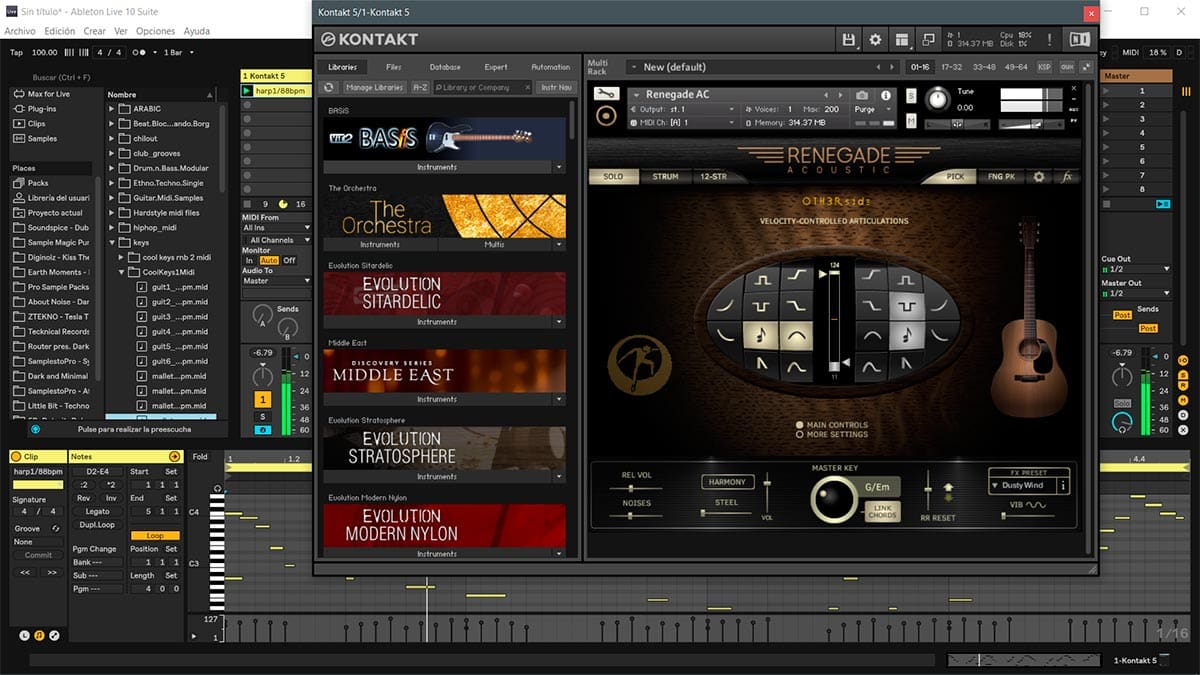This screenshot has width=1200, height=675.
Task: Switch to Files tab in Kontakt browser
Action: coord(393,67)
